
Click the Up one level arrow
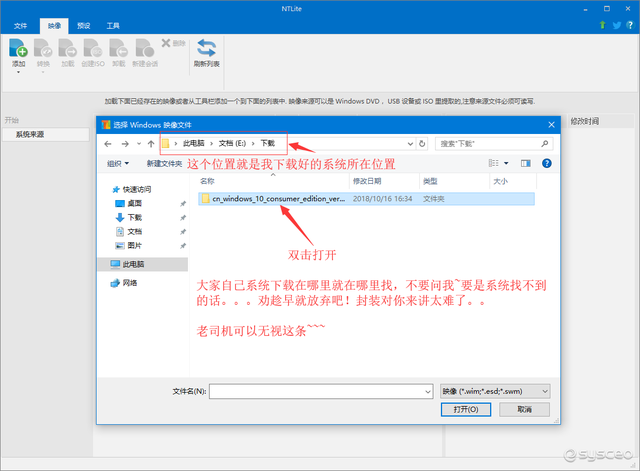[151, 144]
